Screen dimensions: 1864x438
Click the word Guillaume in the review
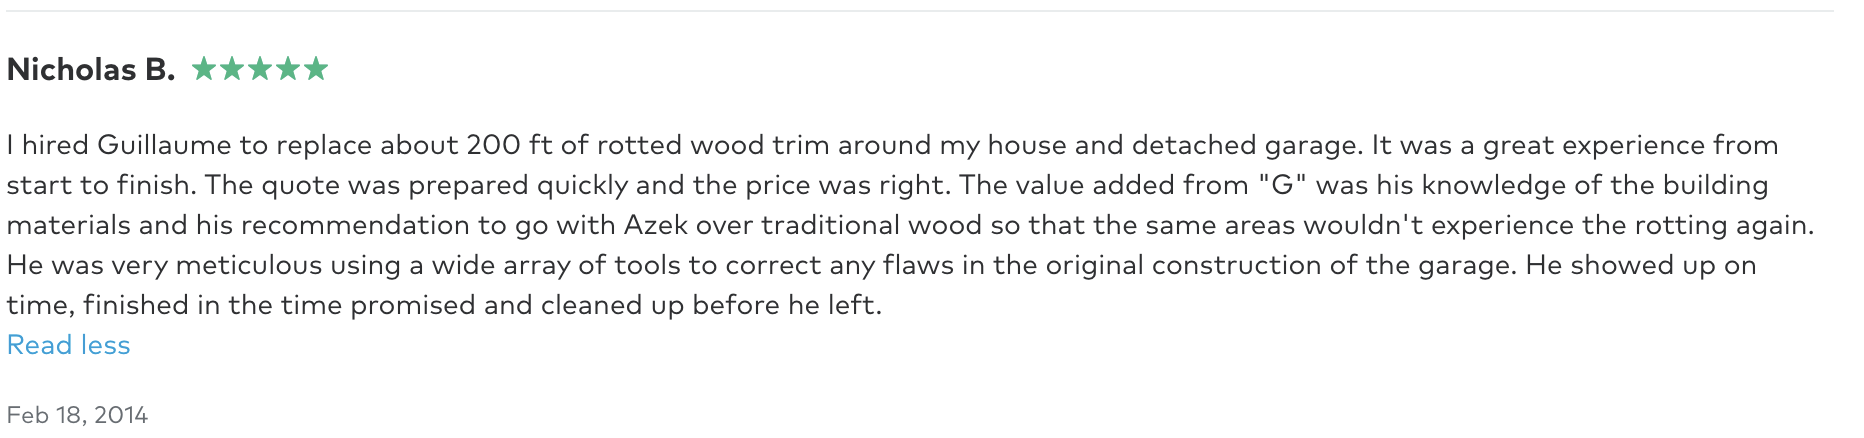pos(164,145)
